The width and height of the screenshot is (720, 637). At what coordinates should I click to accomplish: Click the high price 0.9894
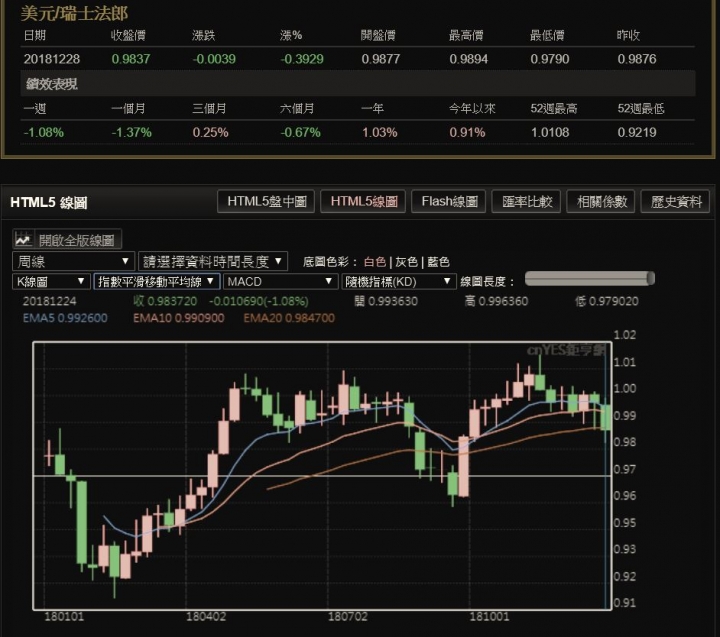(469, 59)
